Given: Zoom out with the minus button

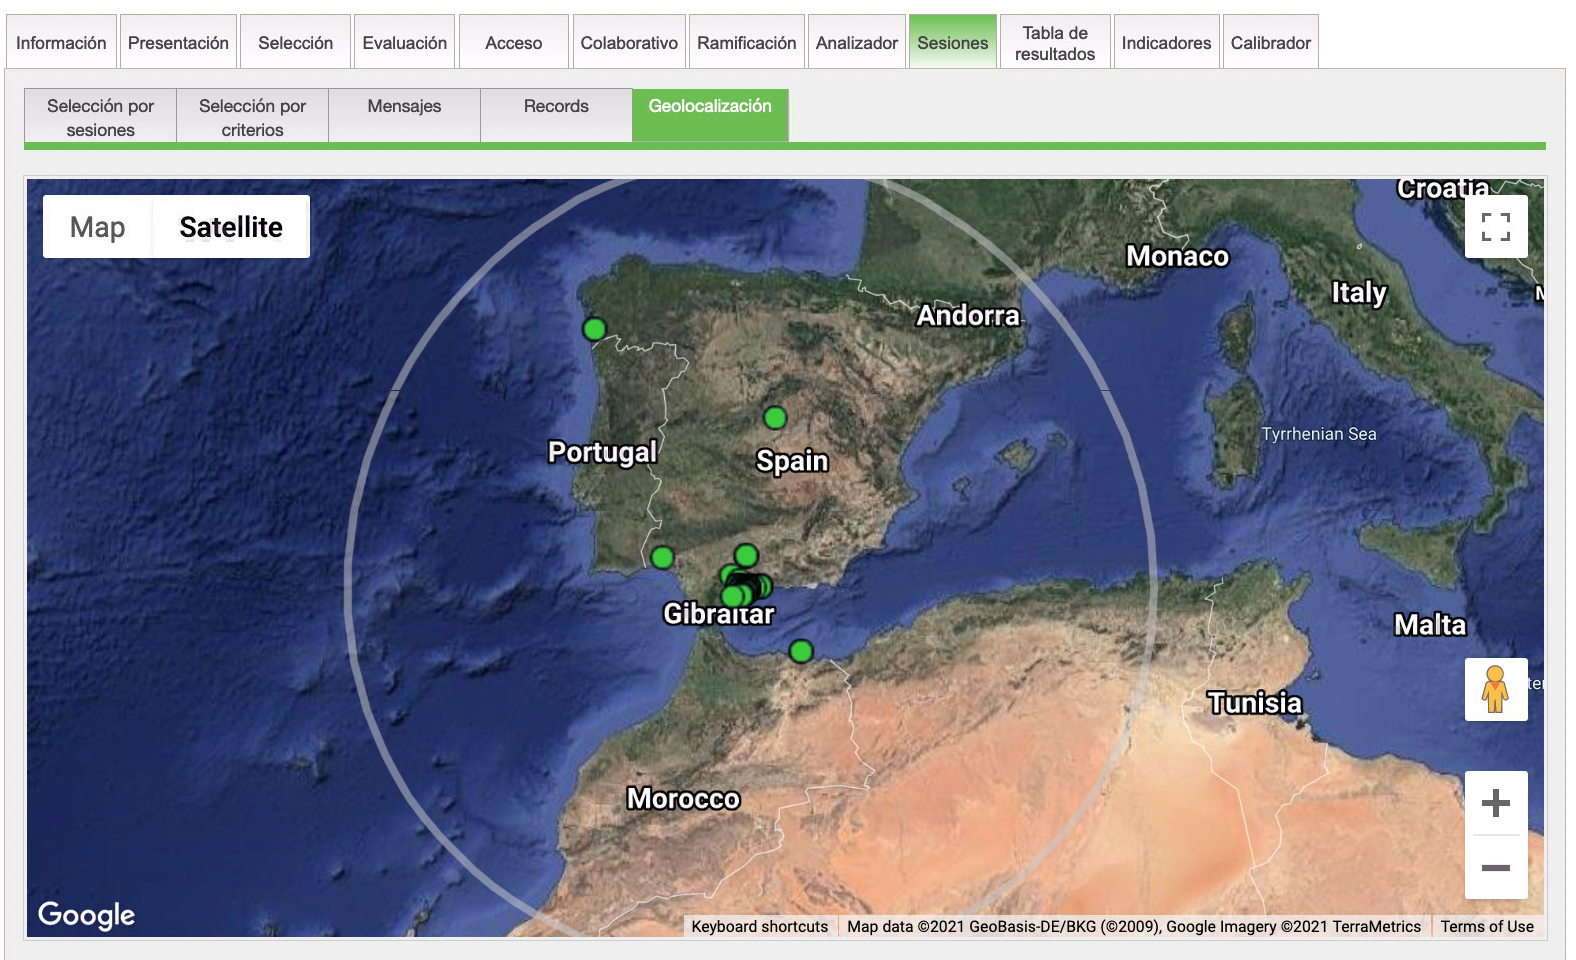Looking at the screenshot, I should point(1495,867).
